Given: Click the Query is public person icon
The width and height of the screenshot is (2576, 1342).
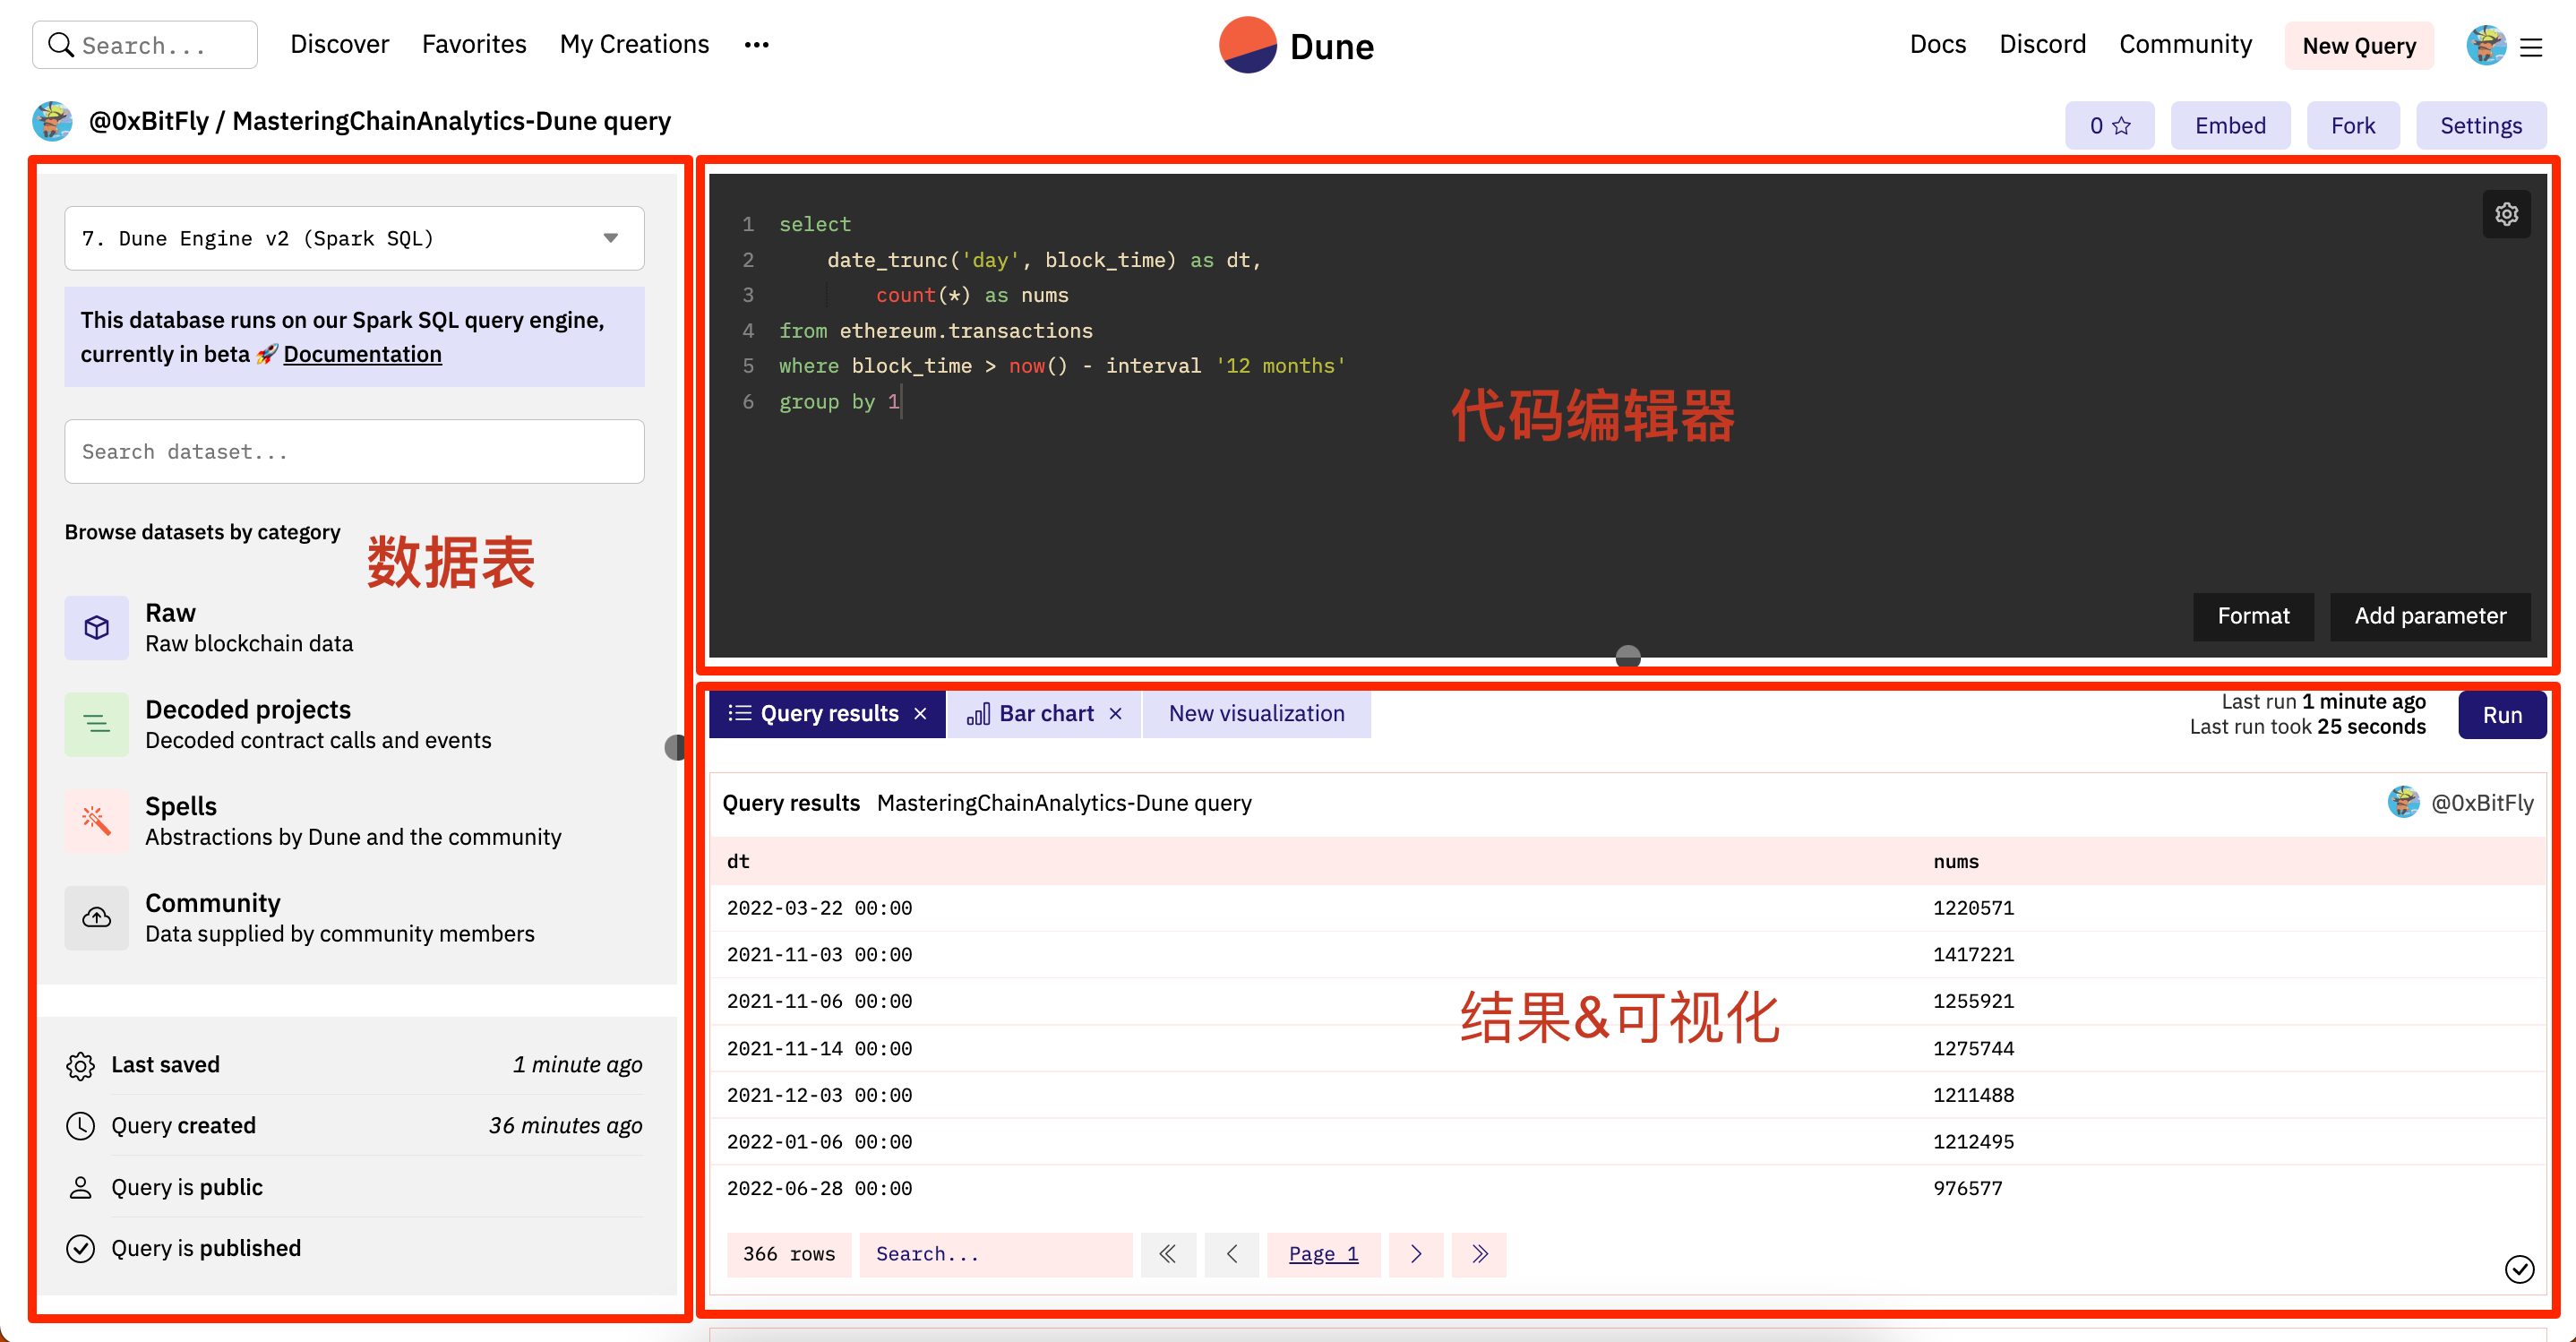Looking at the screenshot, I should (x=80, y=1188).
